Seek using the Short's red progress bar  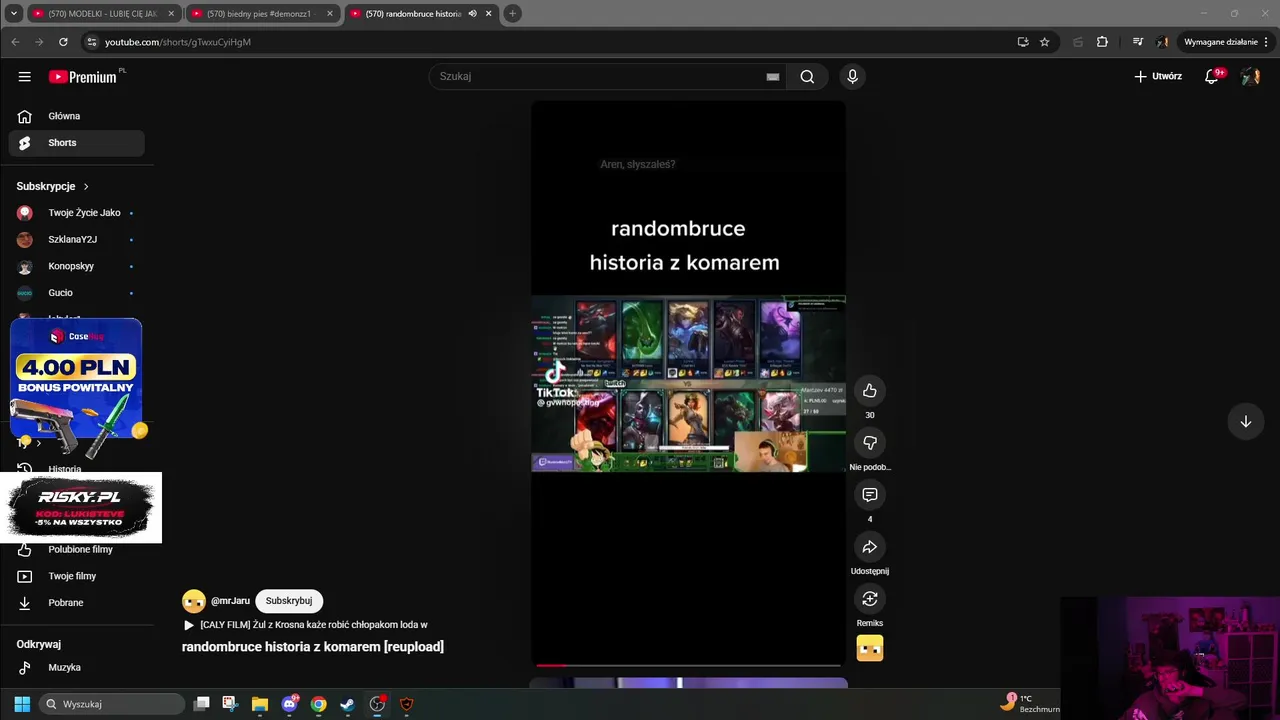pyautogui.click(x=688, y=665)
